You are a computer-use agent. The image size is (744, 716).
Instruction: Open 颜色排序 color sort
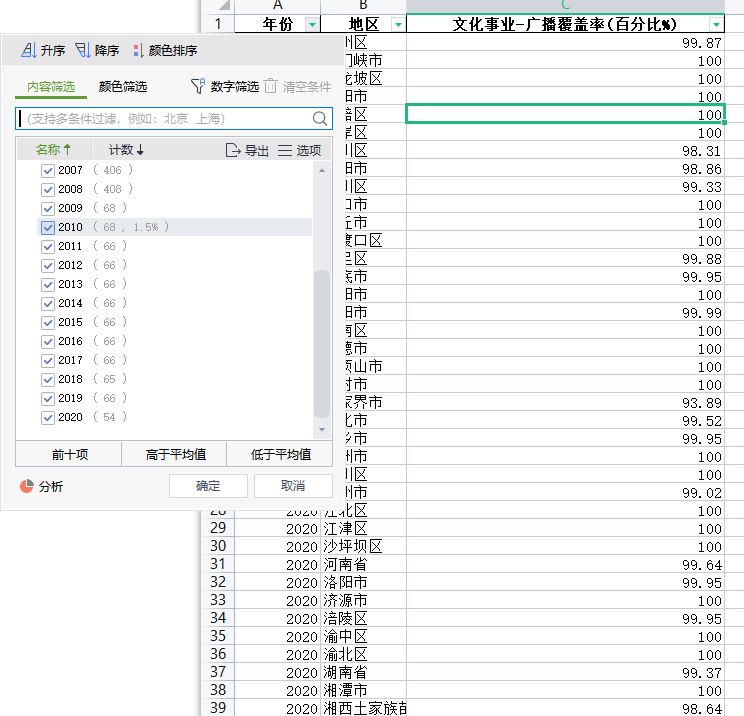166,50
